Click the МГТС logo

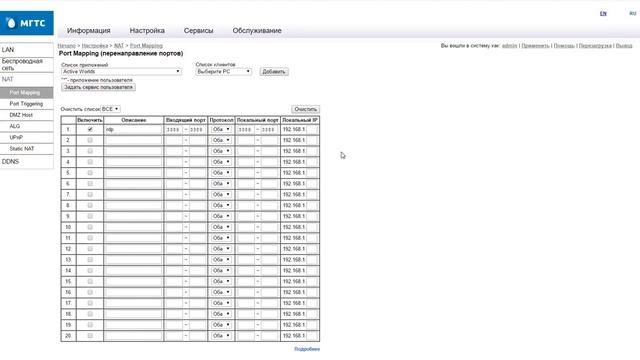click(x=27, y=23)
